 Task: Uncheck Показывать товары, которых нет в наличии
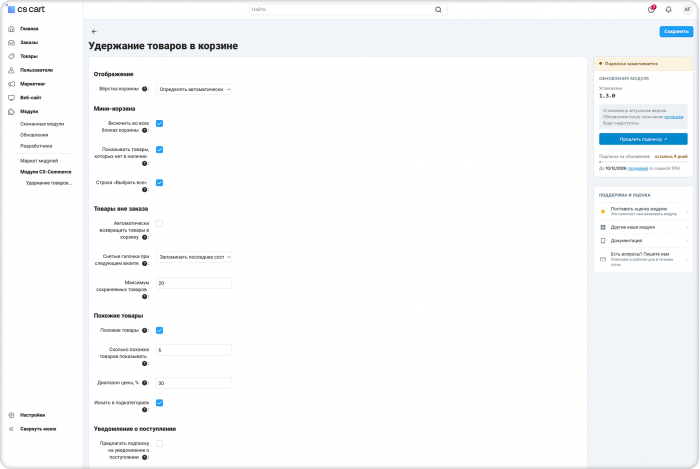(159, 149)
